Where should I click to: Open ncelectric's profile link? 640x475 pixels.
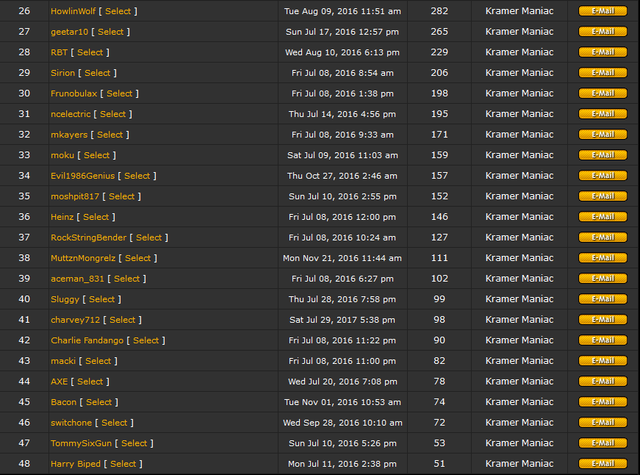point(71,114)
